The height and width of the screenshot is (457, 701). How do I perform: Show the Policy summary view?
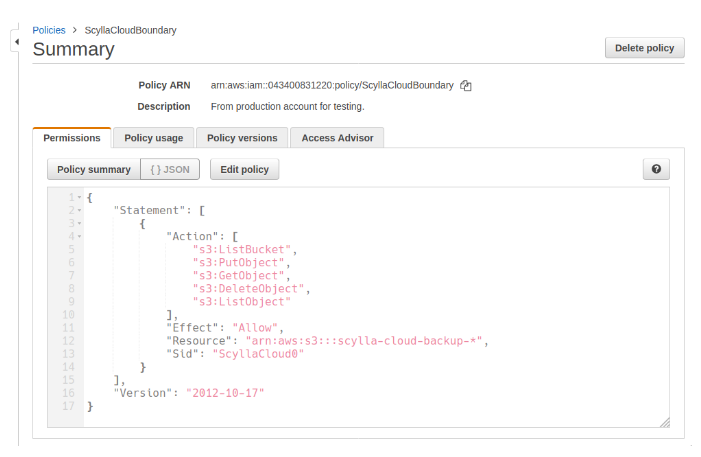pos(94,169)
